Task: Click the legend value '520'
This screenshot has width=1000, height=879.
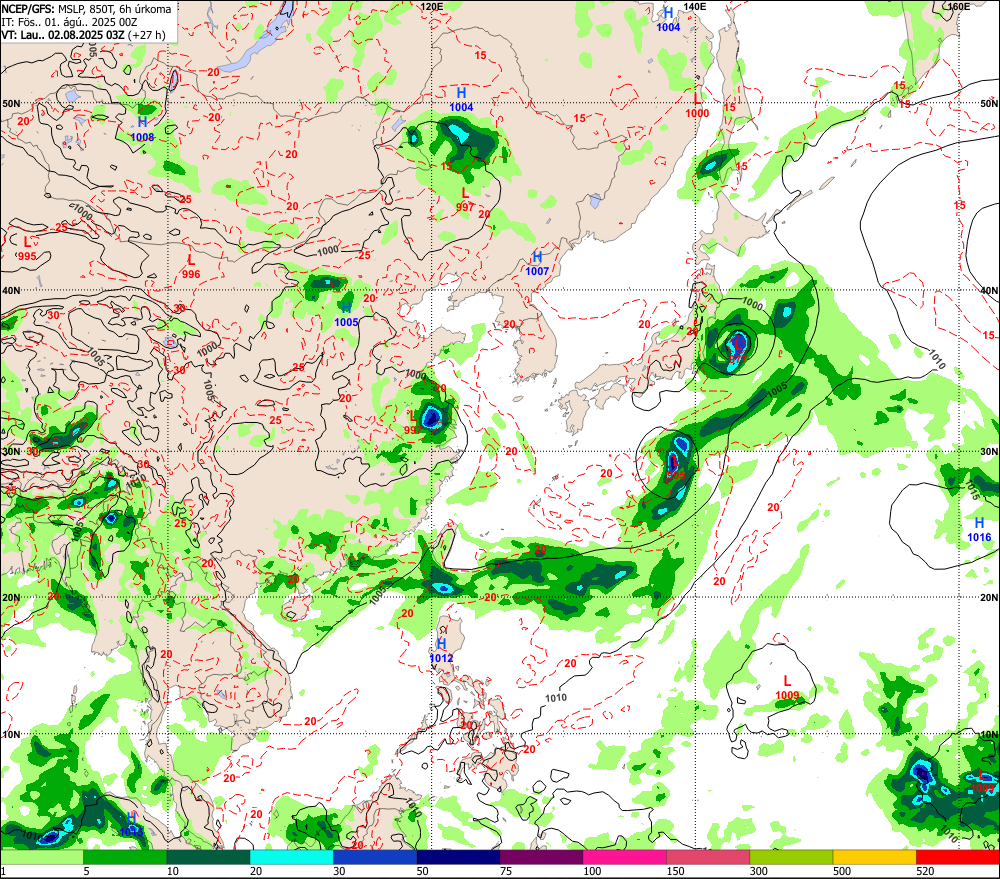Action: (925, 871)
